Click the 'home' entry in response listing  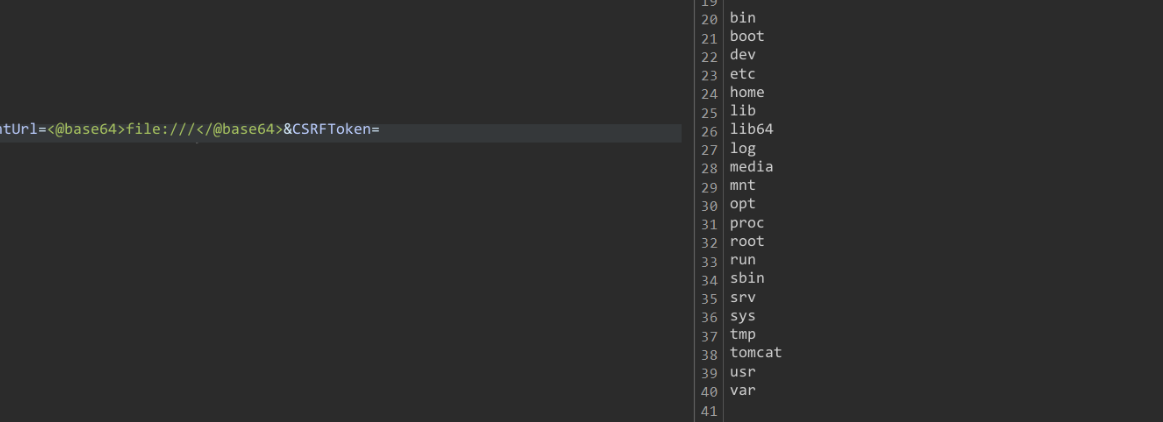(747, 93)
